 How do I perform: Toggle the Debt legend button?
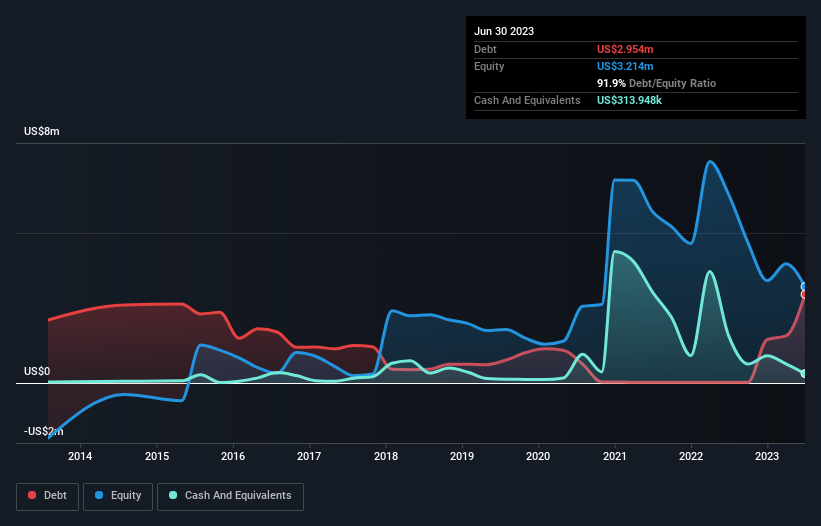[x=47, y=496]
